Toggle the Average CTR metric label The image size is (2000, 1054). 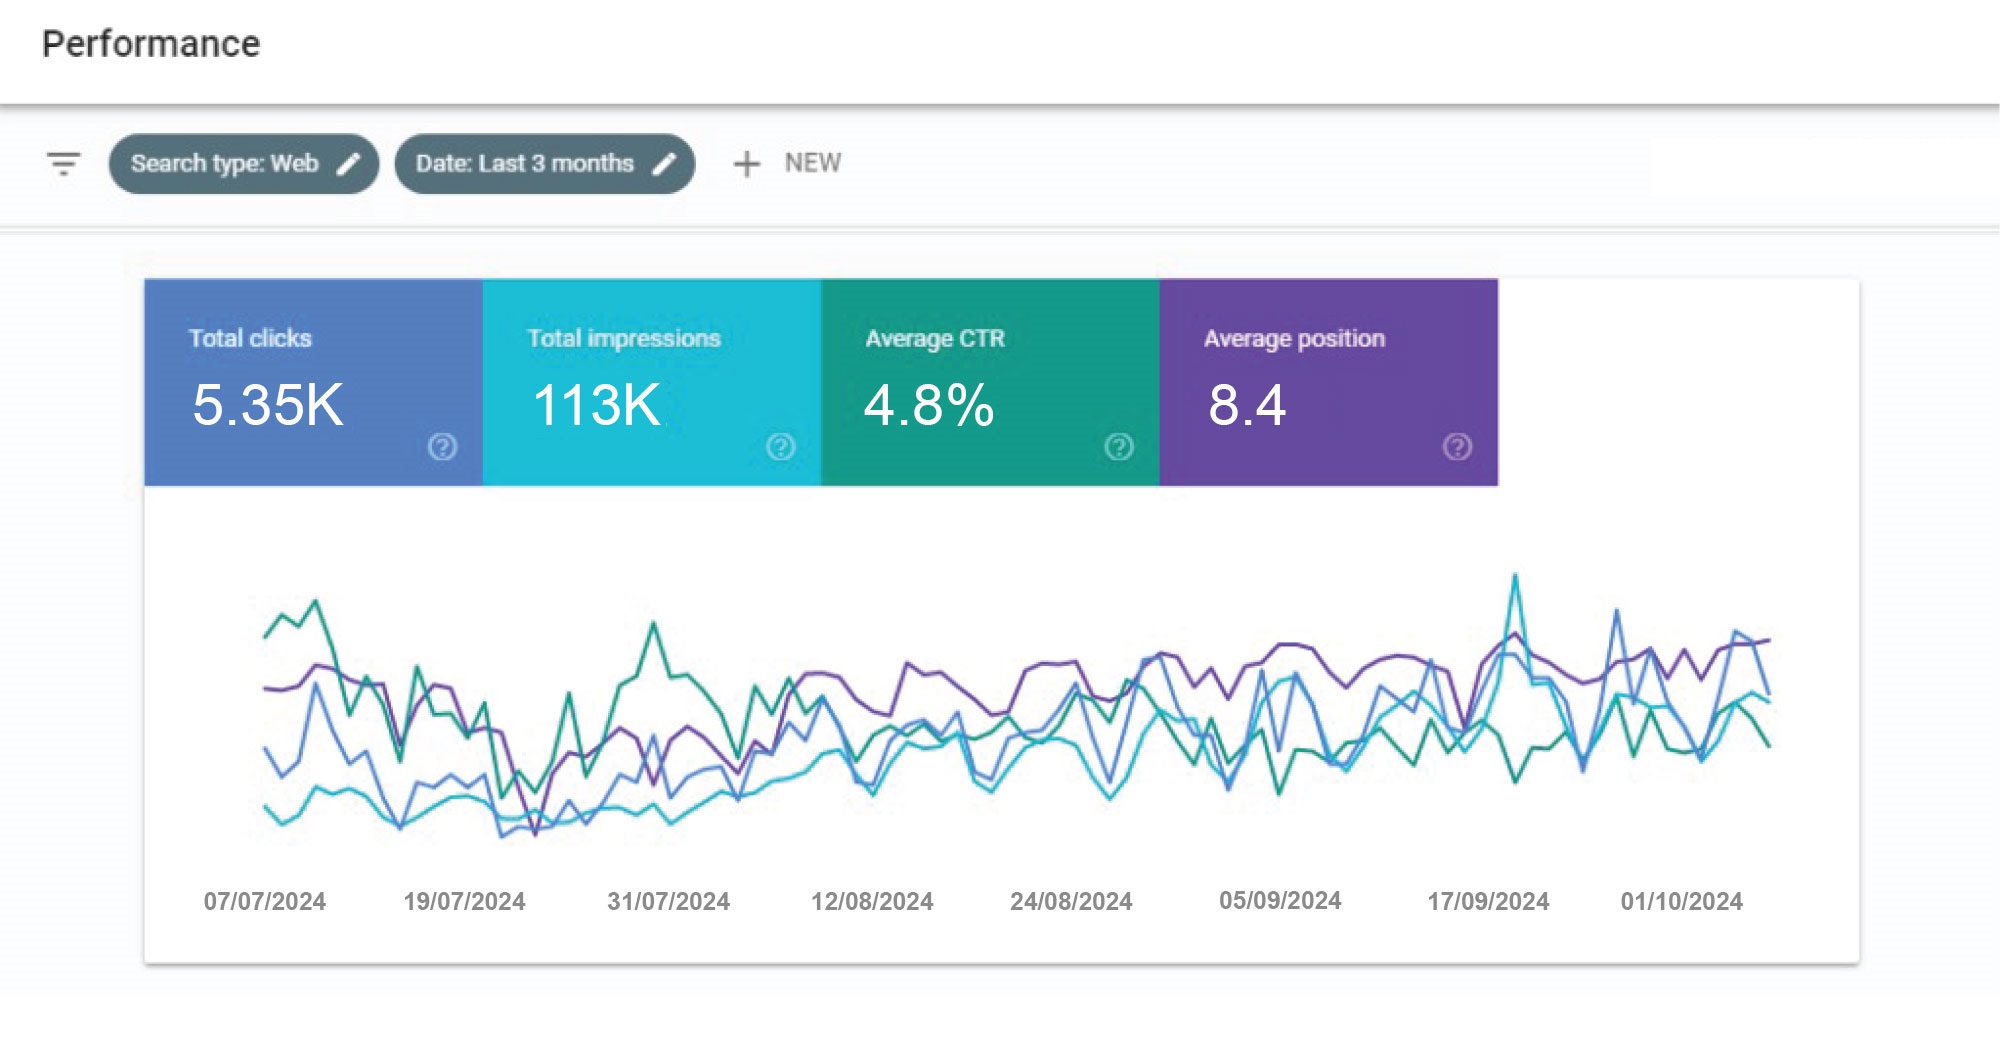(x=935, y=339)
